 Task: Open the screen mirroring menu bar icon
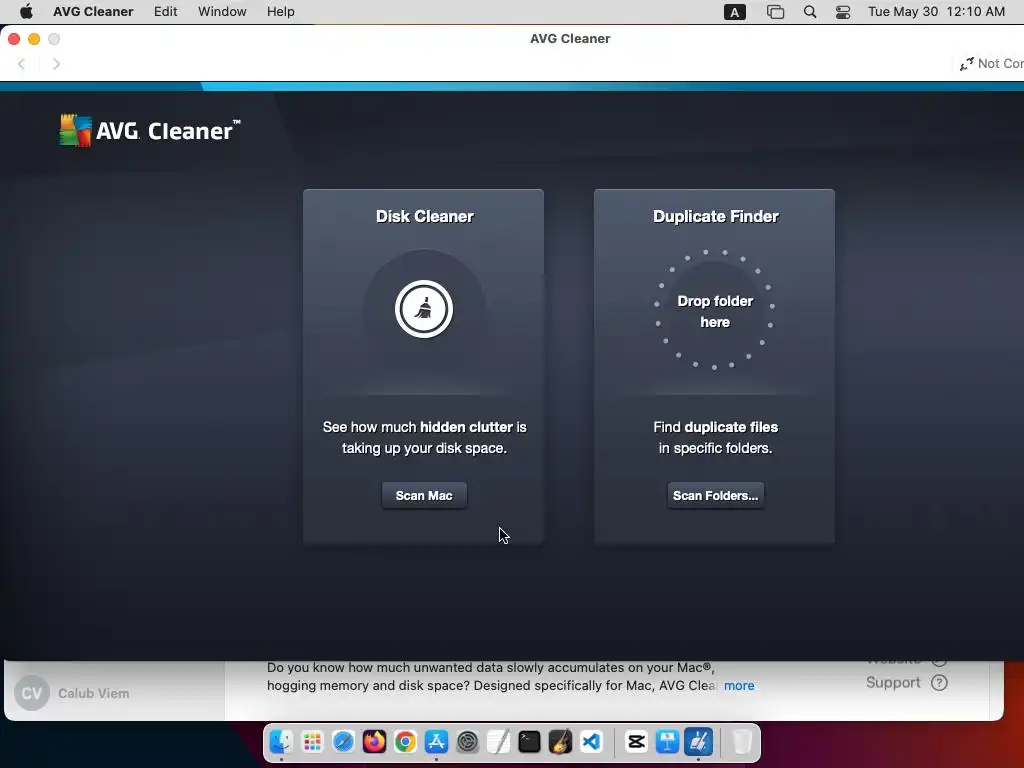point(775,12)
